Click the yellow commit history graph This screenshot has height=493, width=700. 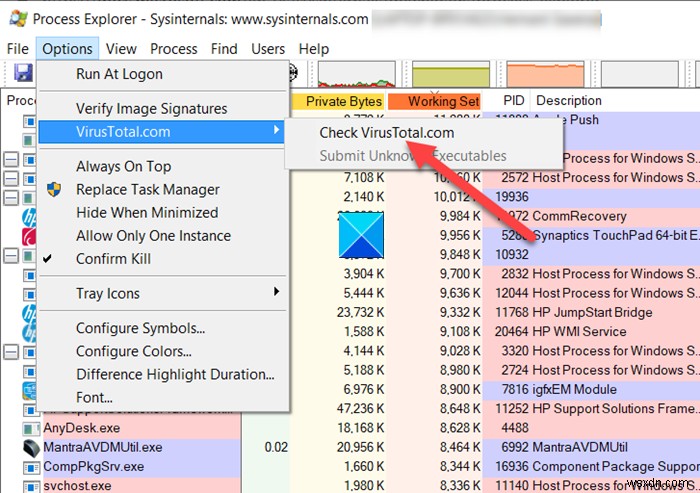click(451, 74)
